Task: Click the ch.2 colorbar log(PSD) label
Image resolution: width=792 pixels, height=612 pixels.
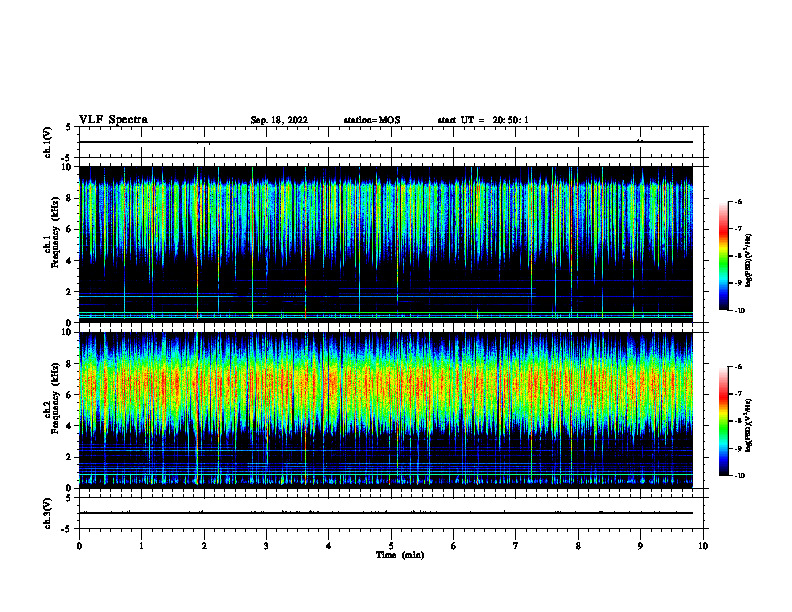Action: pyautogui.click(x=748, y=426)
